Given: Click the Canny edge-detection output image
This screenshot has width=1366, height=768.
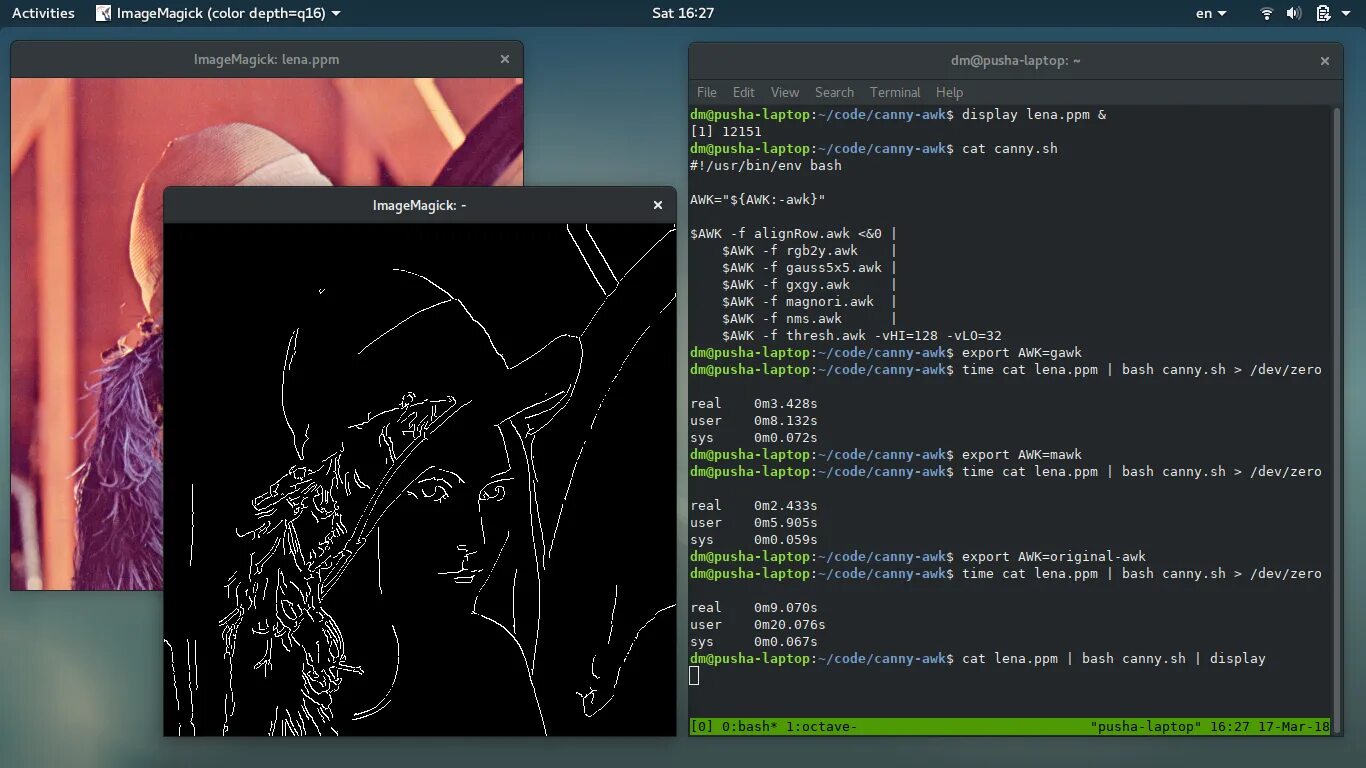Looking at the screenshot, I should 420,479.
